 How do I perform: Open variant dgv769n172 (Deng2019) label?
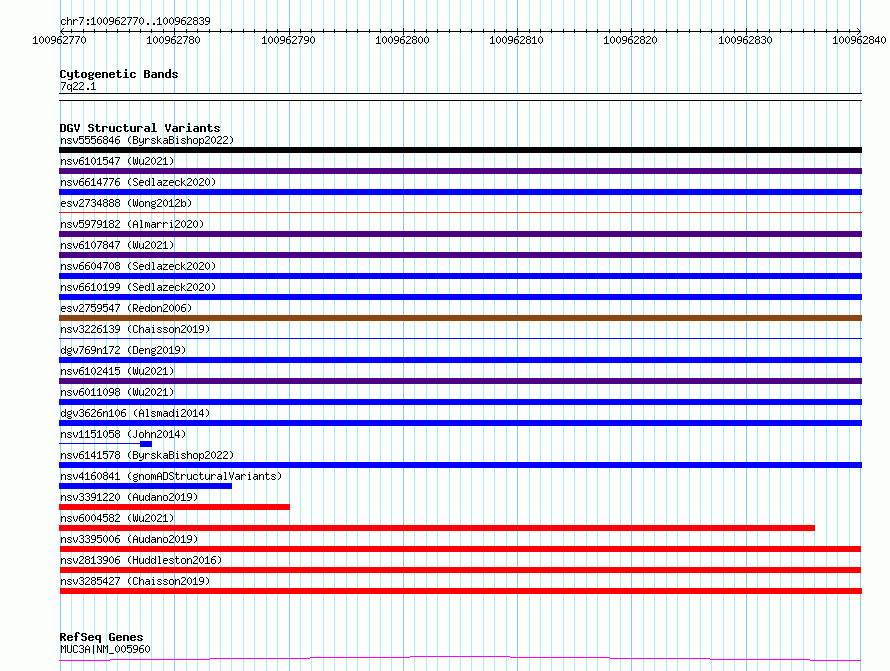pyautogui.click(x=123, y=350)
